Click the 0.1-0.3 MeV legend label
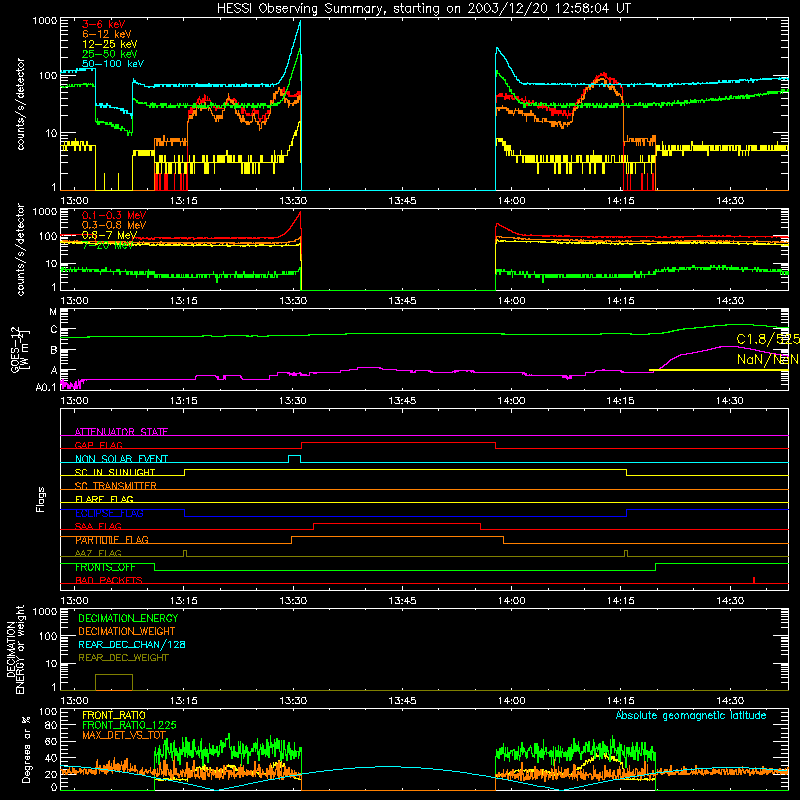Screen dimensions: 800x800 (114, 215)
